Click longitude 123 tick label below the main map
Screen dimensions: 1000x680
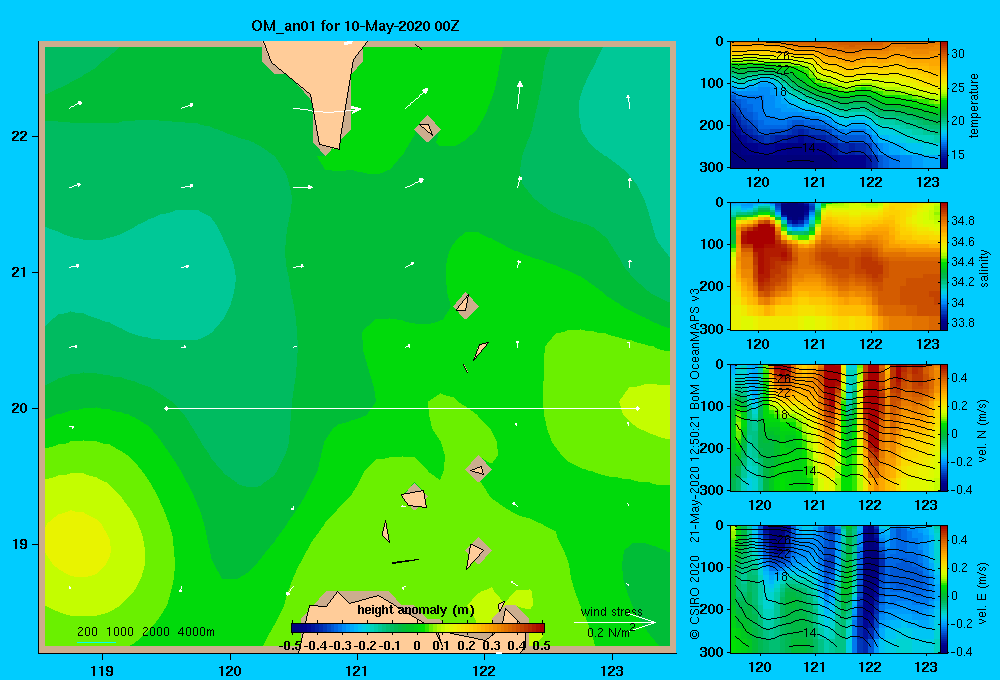(612, 671)
